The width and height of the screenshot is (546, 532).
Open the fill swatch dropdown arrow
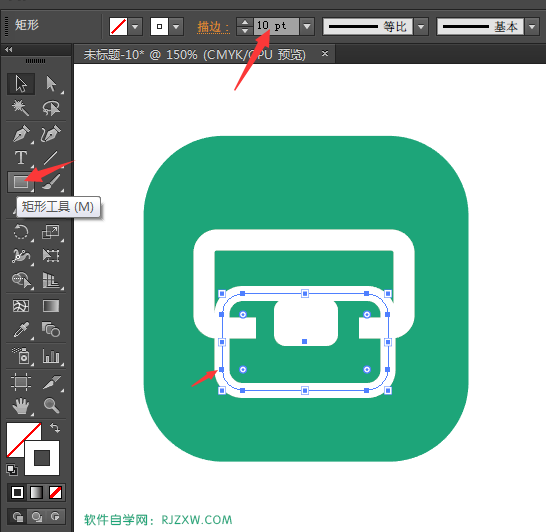135,26
